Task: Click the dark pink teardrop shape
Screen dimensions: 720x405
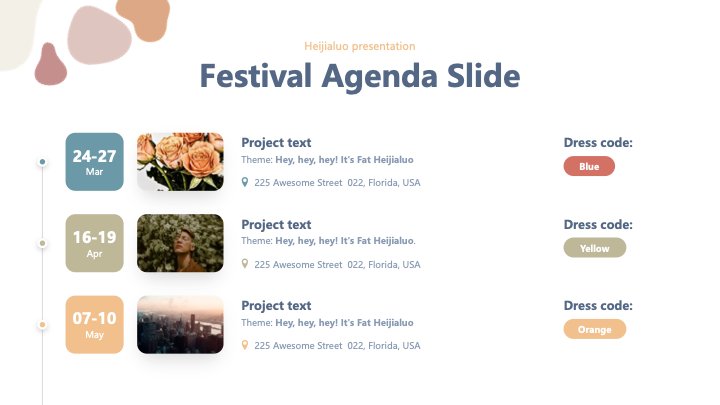Action: pos(50,65)
